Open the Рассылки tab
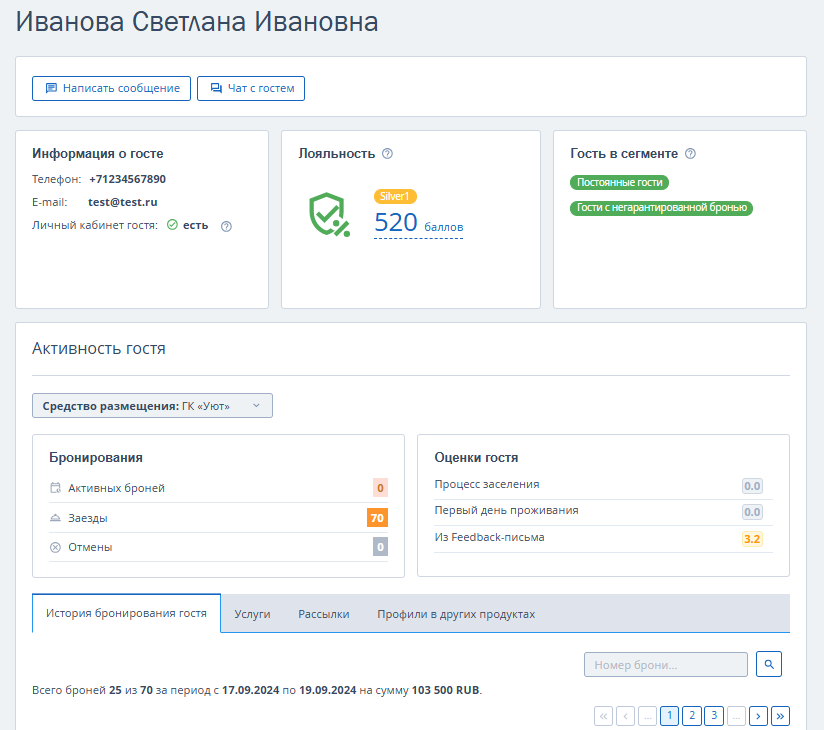 324,614
